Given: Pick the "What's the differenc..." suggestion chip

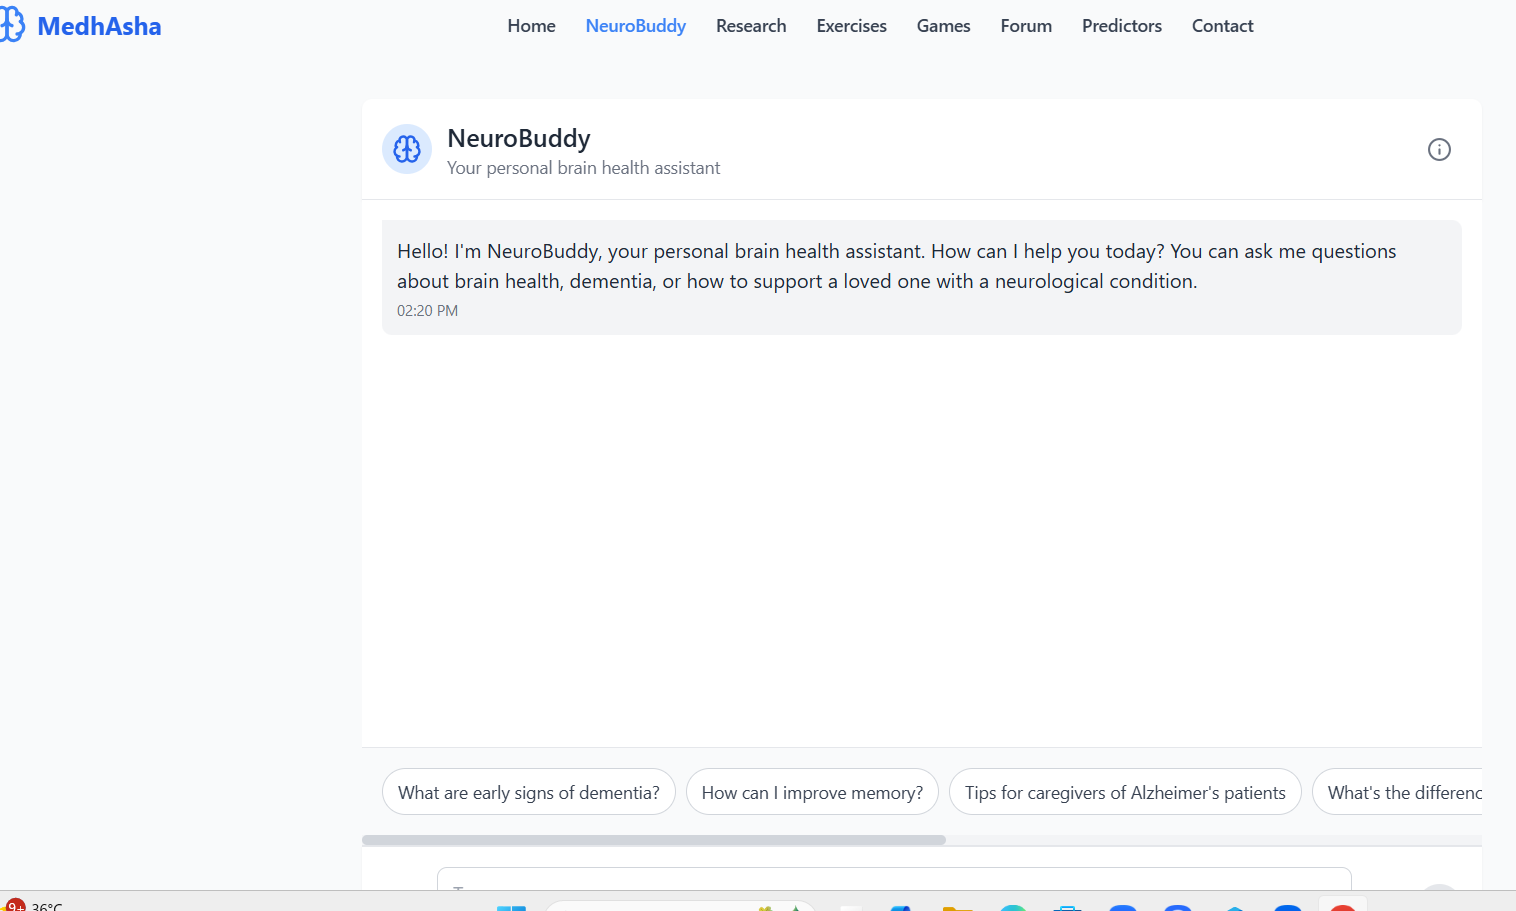Looking at the screenshot, I should click(x=1398, y=792).
